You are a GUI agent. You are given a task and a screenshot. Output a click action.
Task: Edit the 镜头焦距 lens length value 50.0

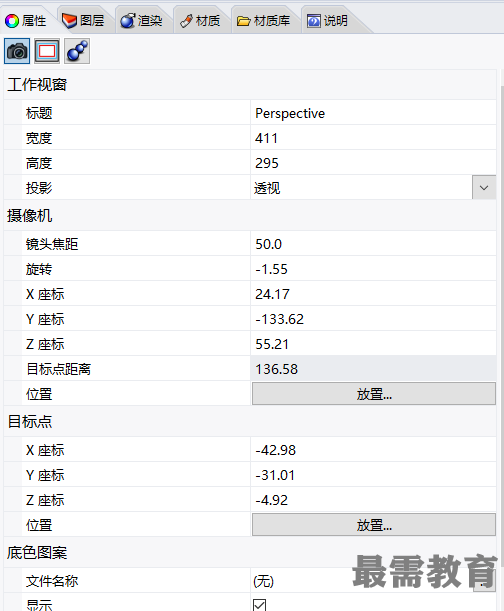point(373,244)
